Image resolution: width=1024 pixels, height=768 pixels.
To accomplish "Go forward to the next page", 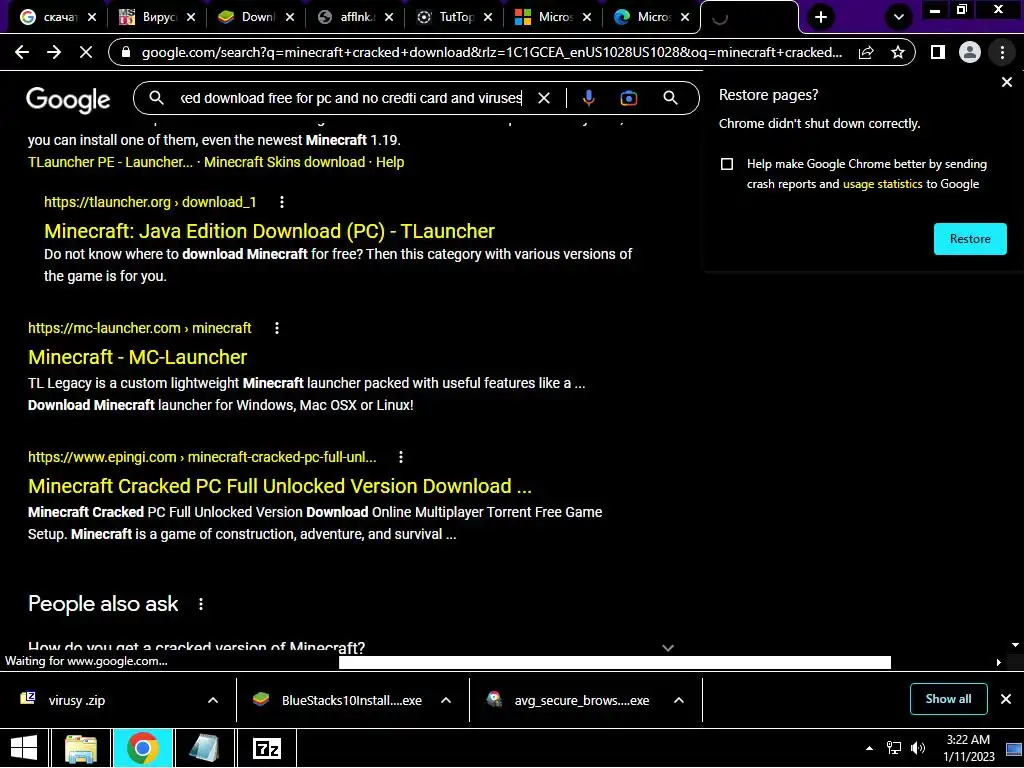I will click(54, 52).
